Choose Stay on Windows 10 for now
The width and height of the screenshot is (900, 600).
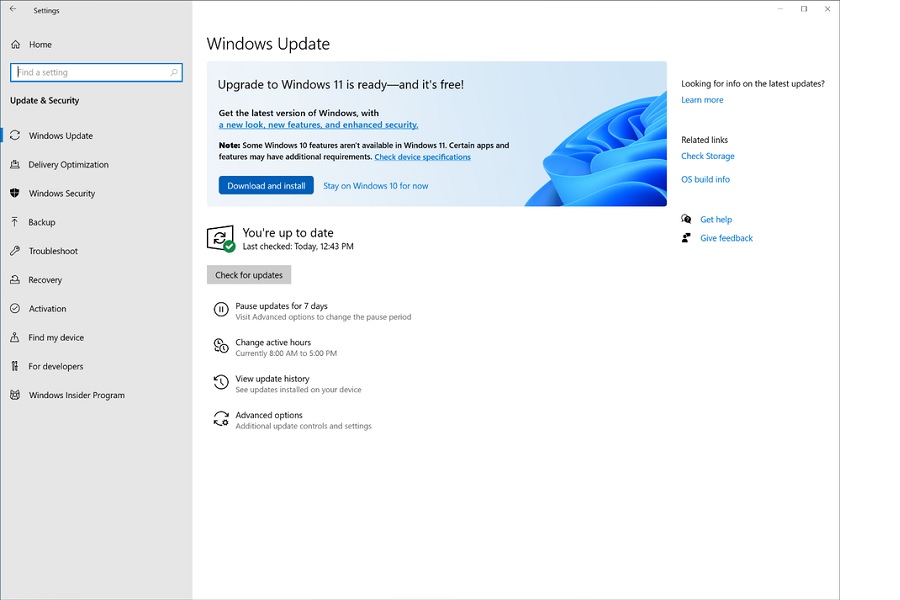tap(375, 186)
